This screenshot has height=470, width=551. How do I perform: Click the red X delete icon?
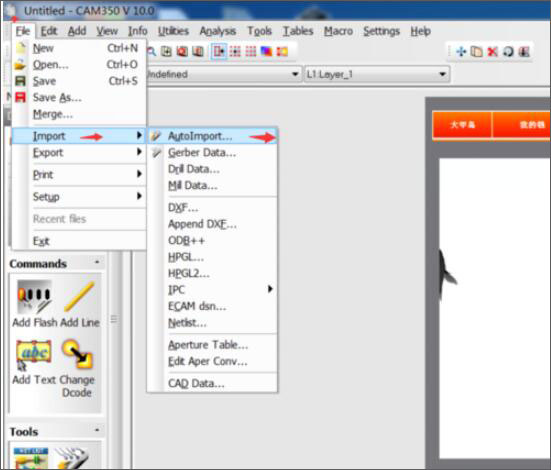pos(492,52)
